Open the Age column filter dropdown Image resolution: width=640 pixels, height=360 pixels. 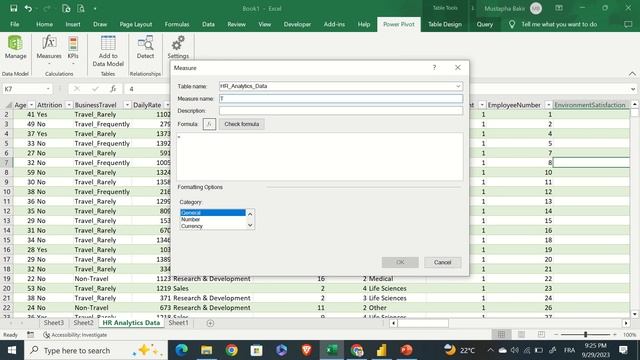(x=31, y=105)
